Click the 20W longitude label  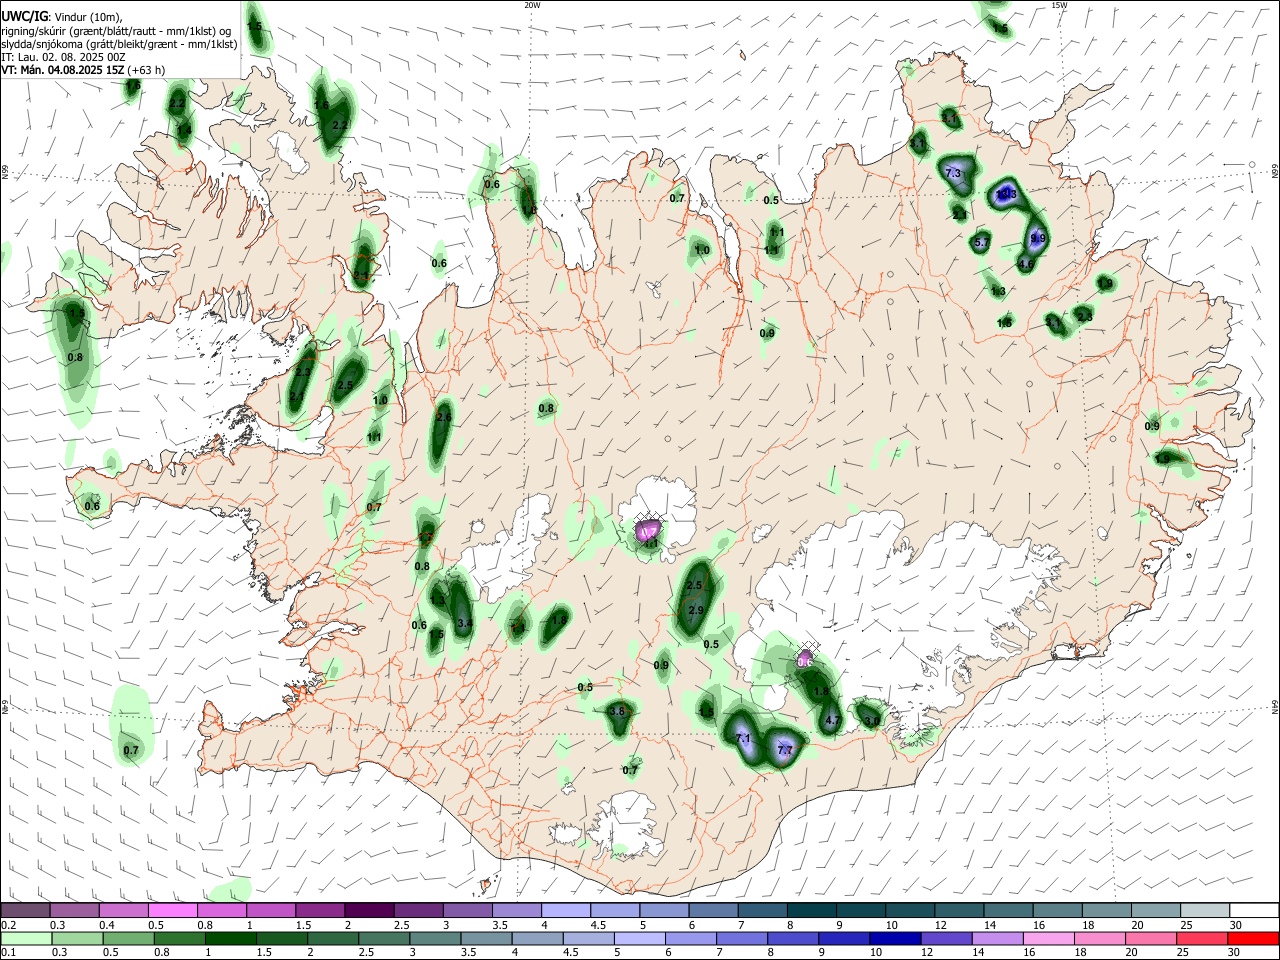pyautogui.click(x=532, y=5)
